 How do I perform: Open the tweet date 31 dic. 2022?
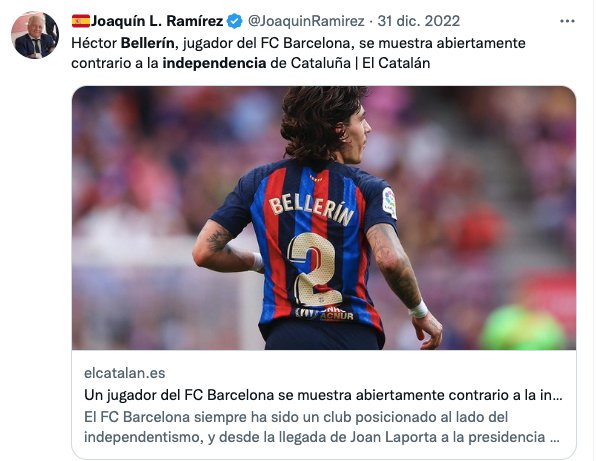418,21
